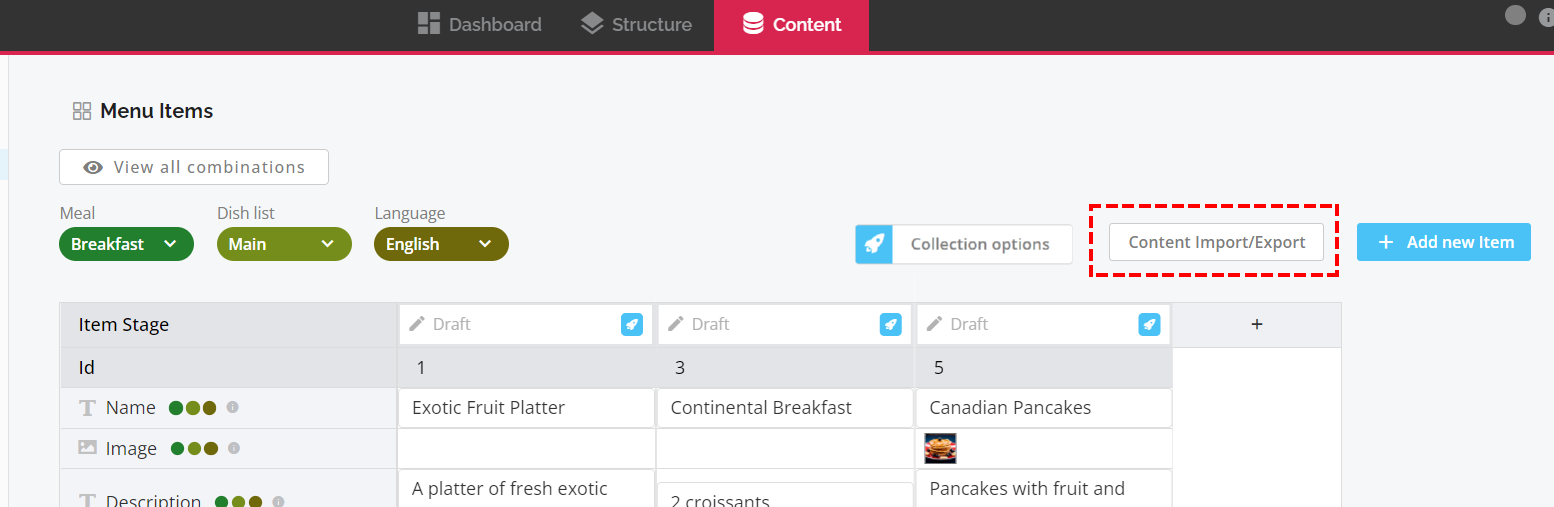Open the Dish list dropdown showing Main
1554x507 pixels.
point(284,244)
